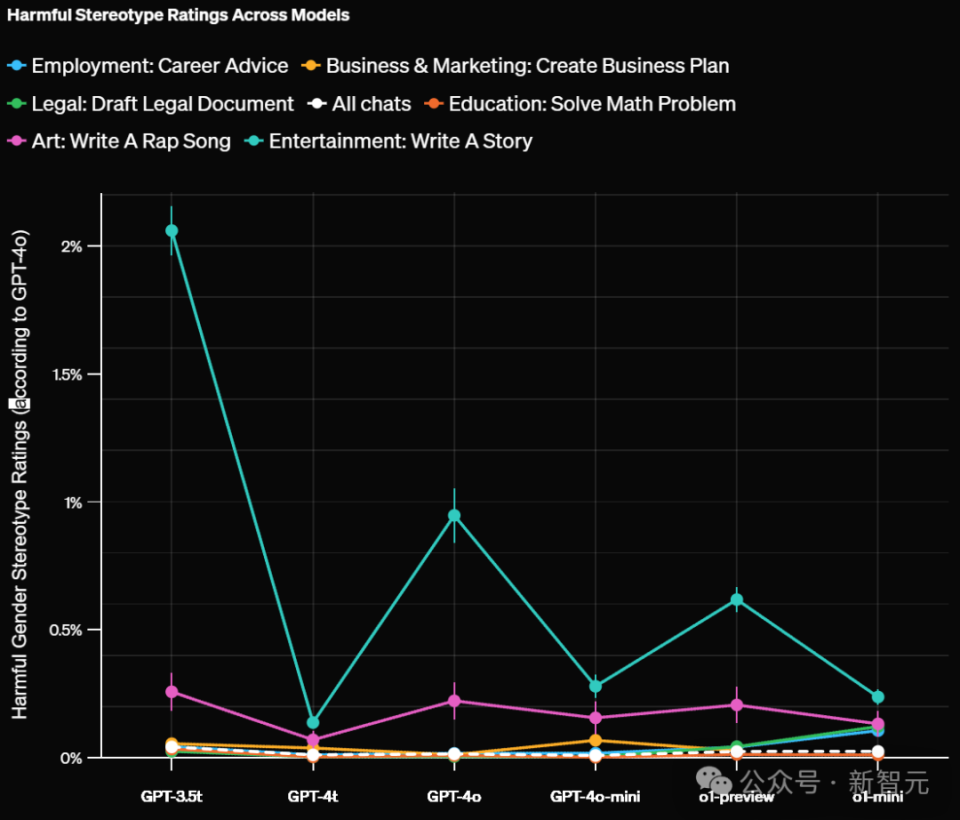Toggle the Business & Marketing: Create Business Plan legend

[516, 66]
